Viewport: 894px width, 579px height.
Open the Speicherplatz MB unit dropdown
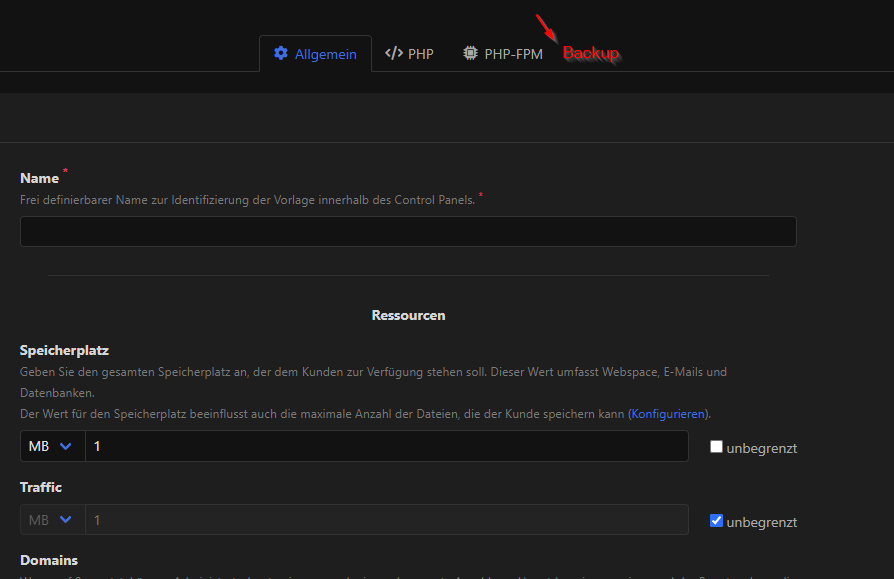coord(52,446)
